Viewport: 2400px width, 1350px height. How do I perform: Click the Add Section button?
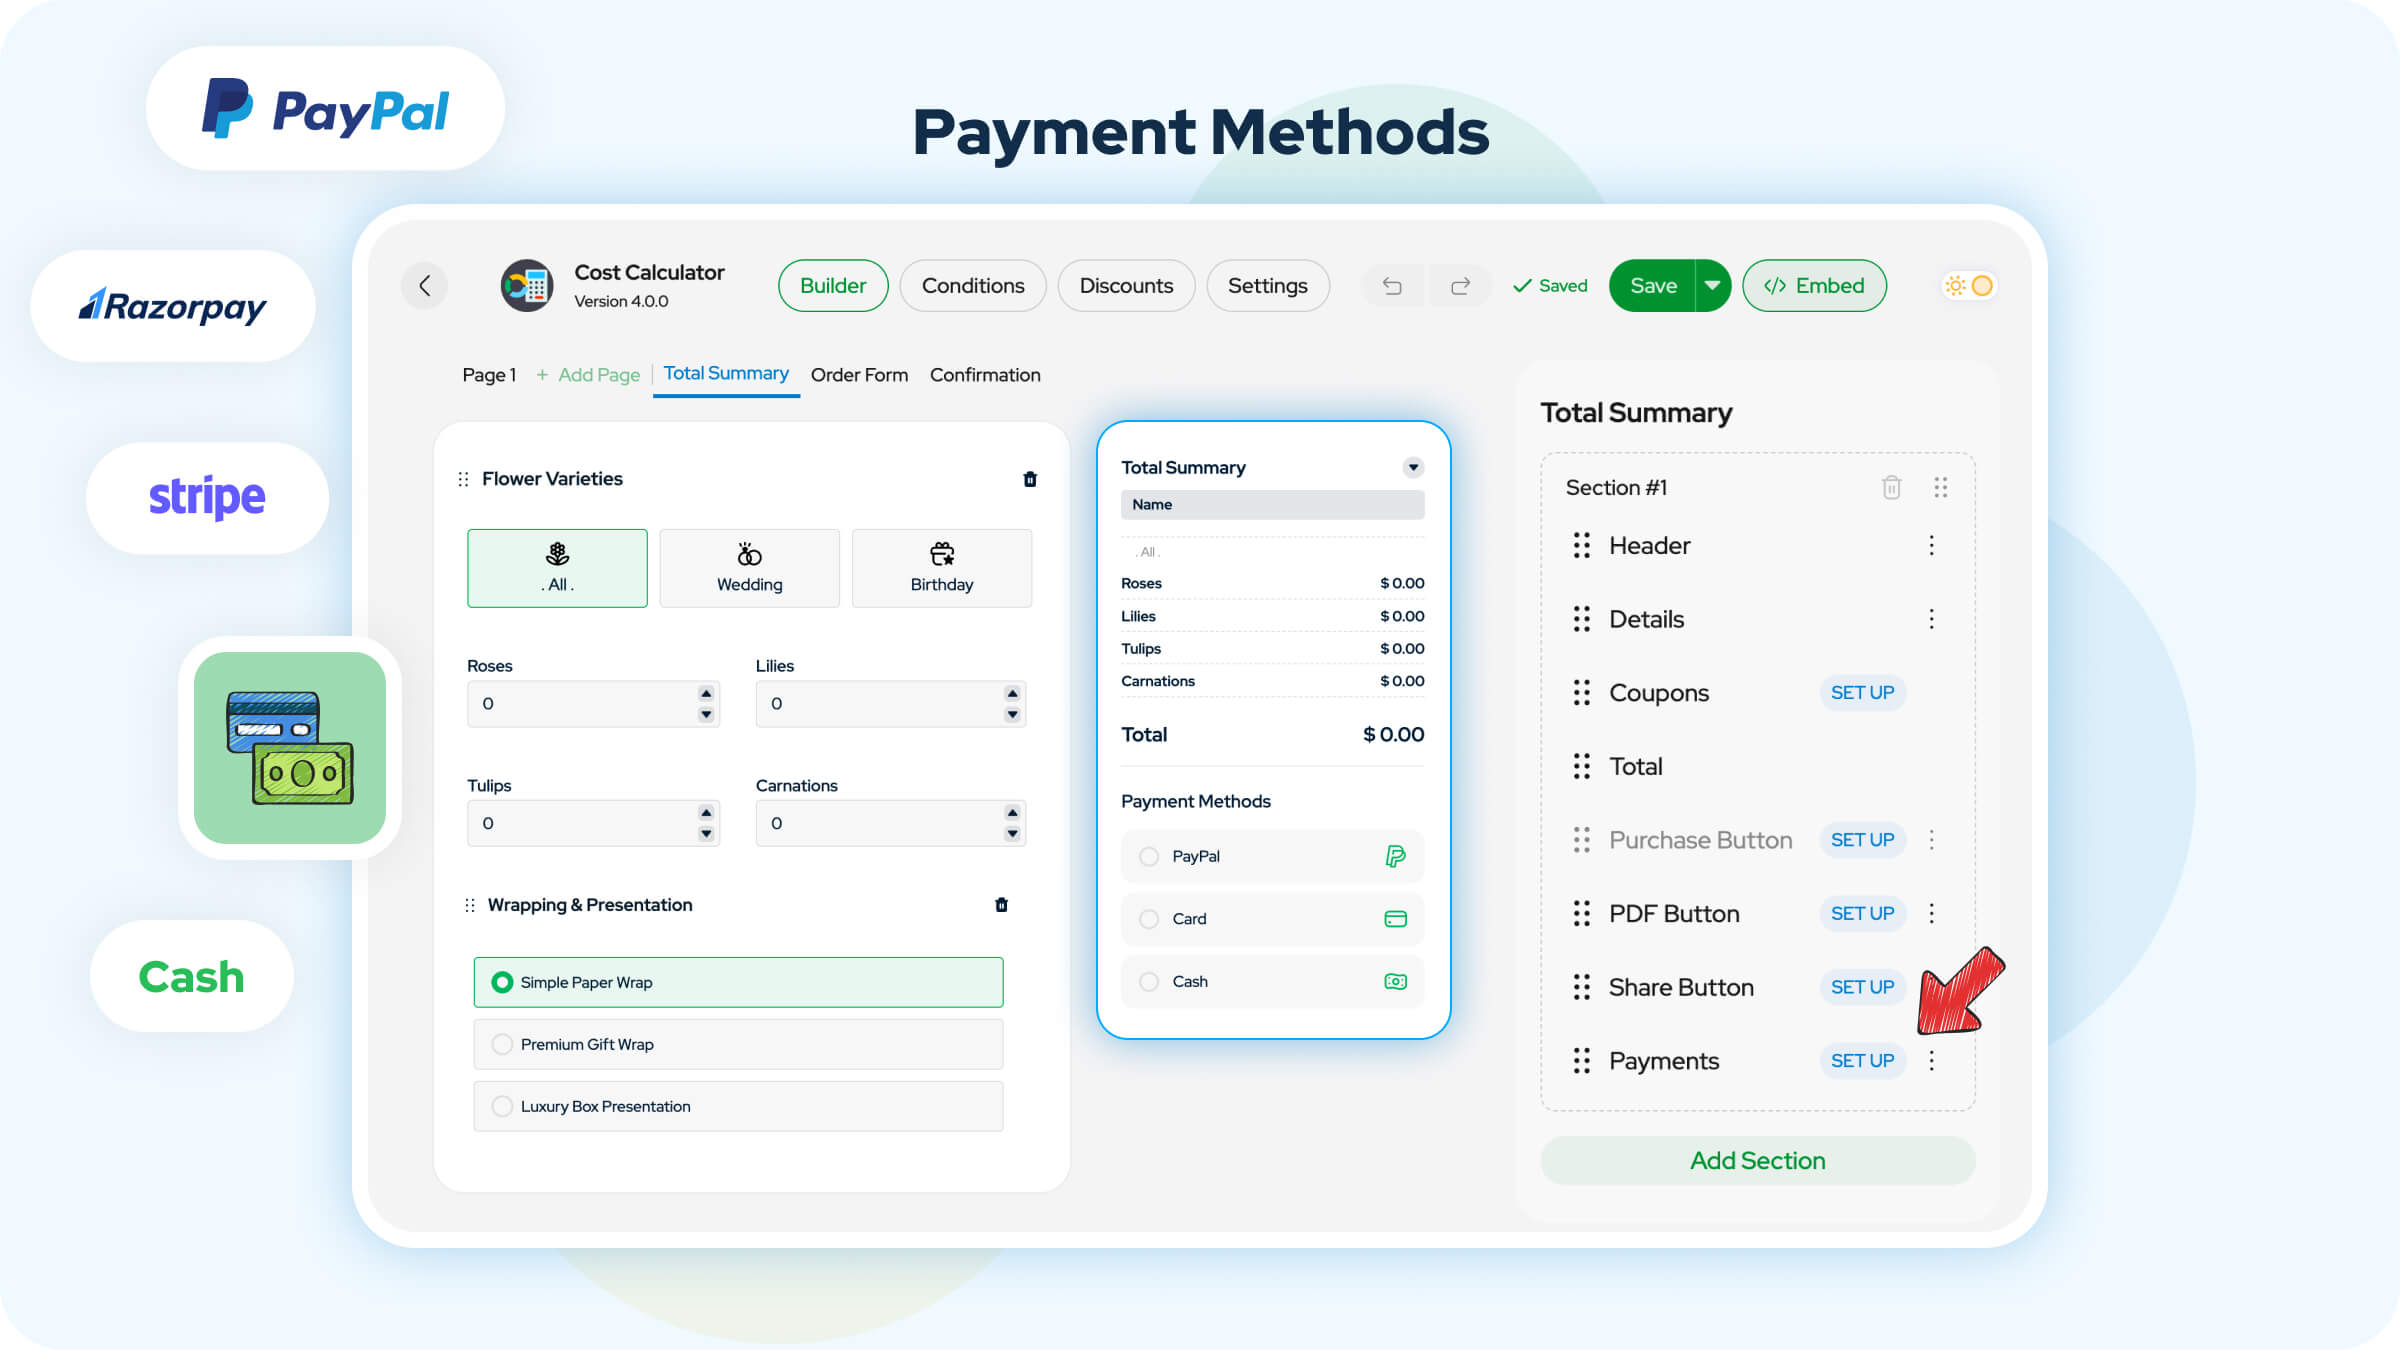click(1758, 1161)
